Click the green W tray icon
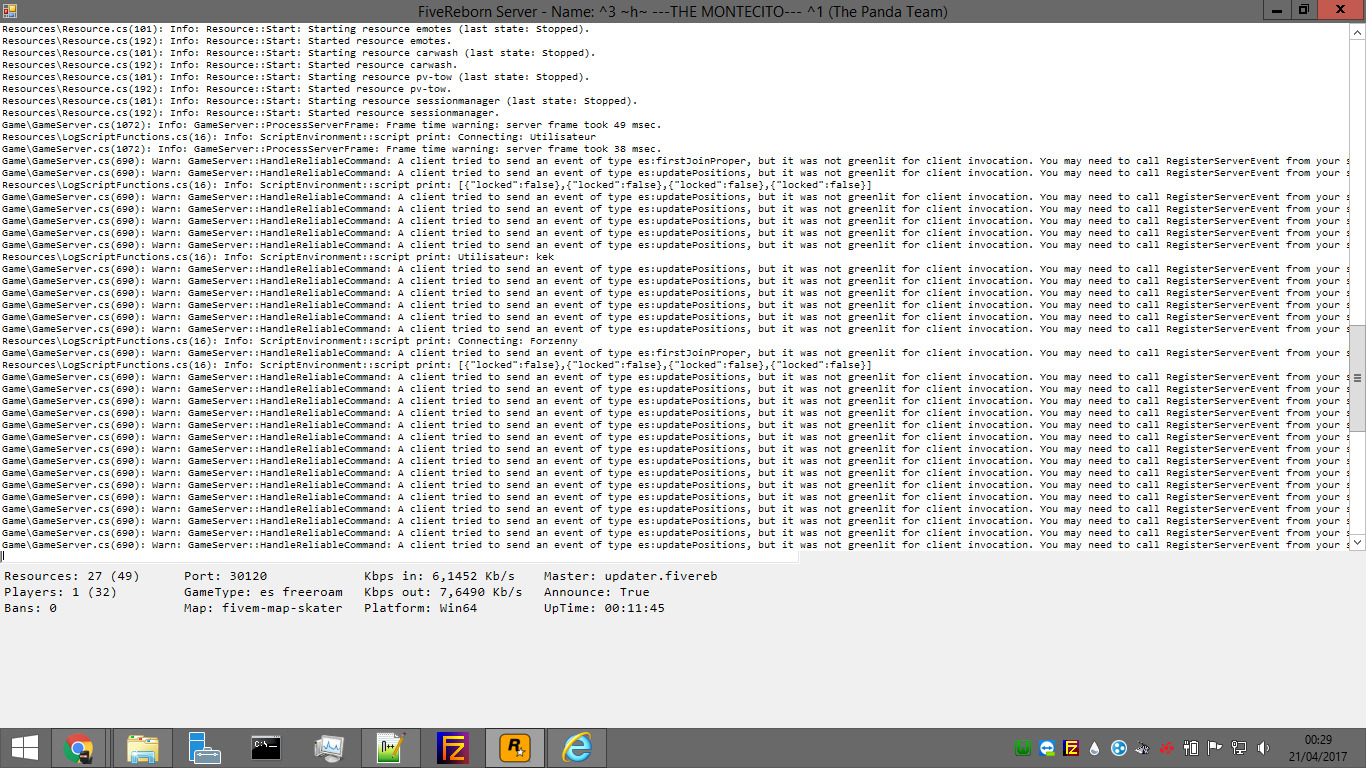Image resolution: width=1366 pixels, height=768 pixels. 1023,748
